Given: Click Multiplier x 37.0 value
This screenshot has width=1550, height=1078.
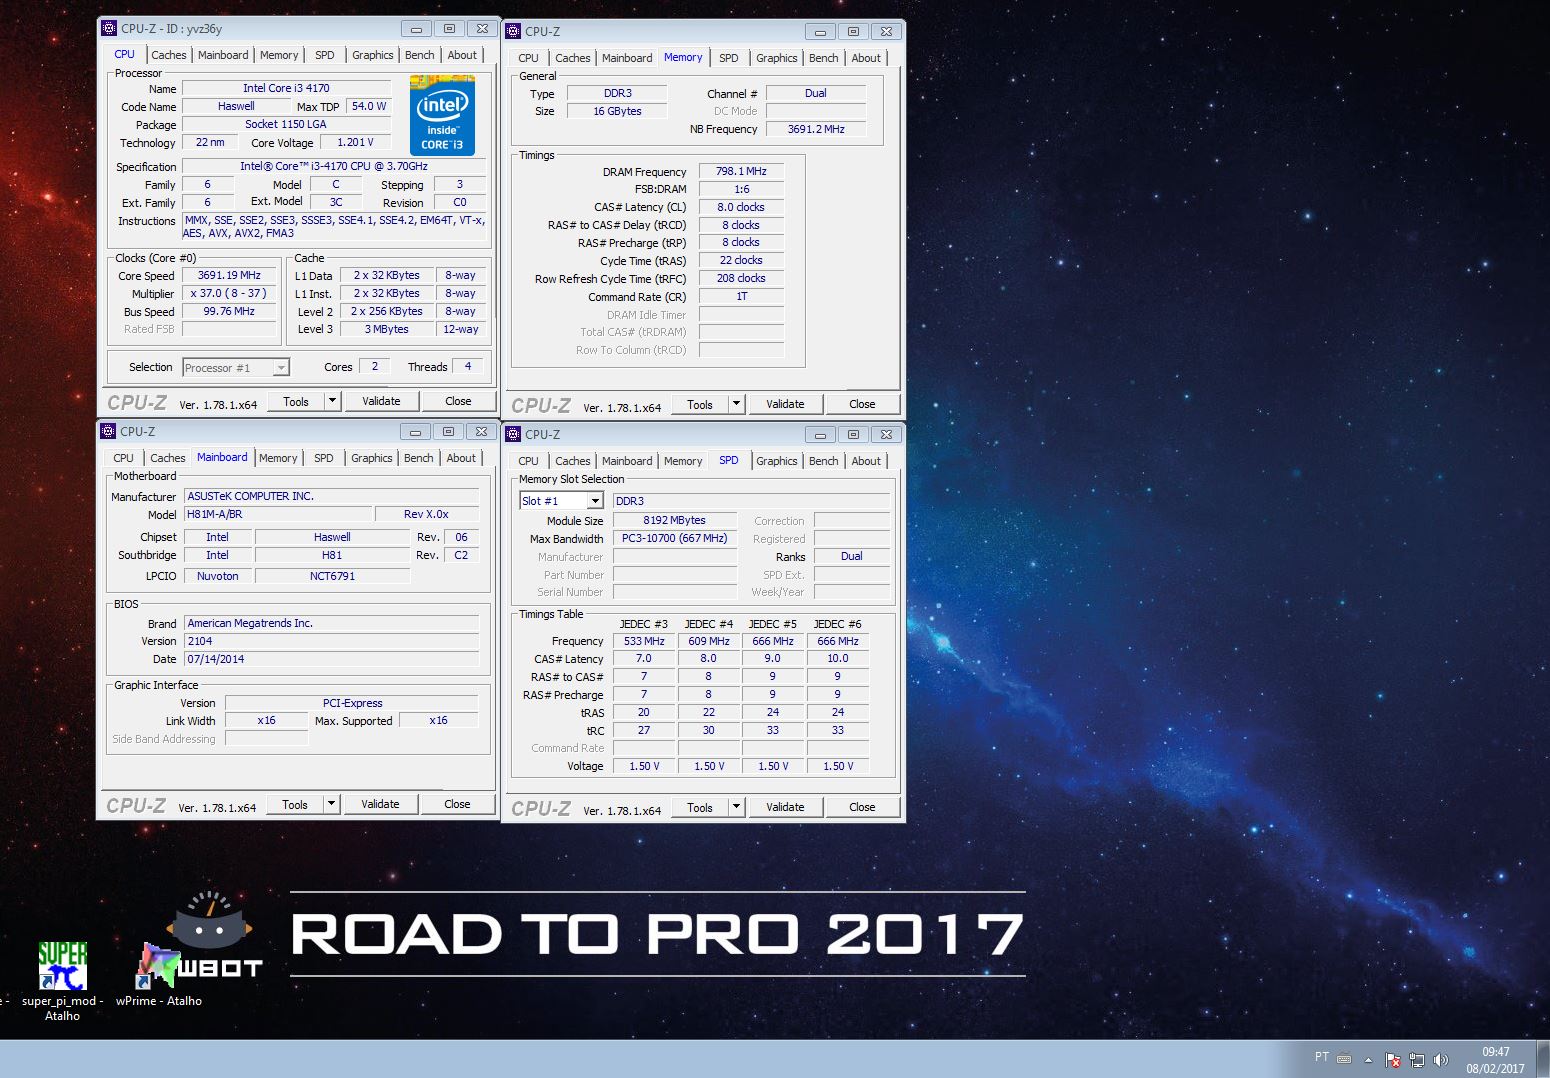Looking at the screenshot, I should (229, 293).
